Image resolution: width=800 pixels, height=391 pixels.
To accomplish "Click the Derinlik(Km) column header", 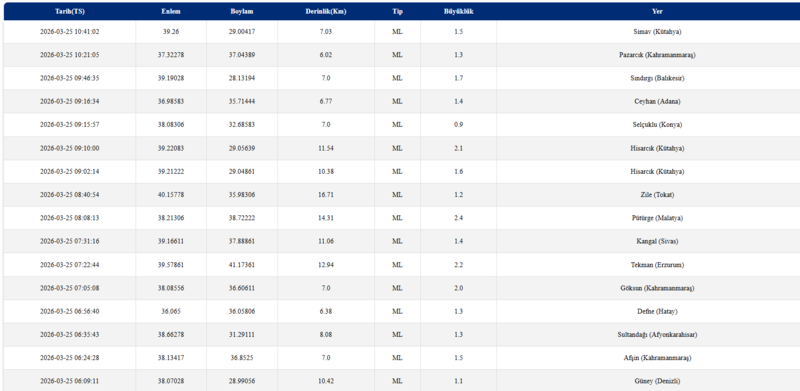I will coord(326,11).
